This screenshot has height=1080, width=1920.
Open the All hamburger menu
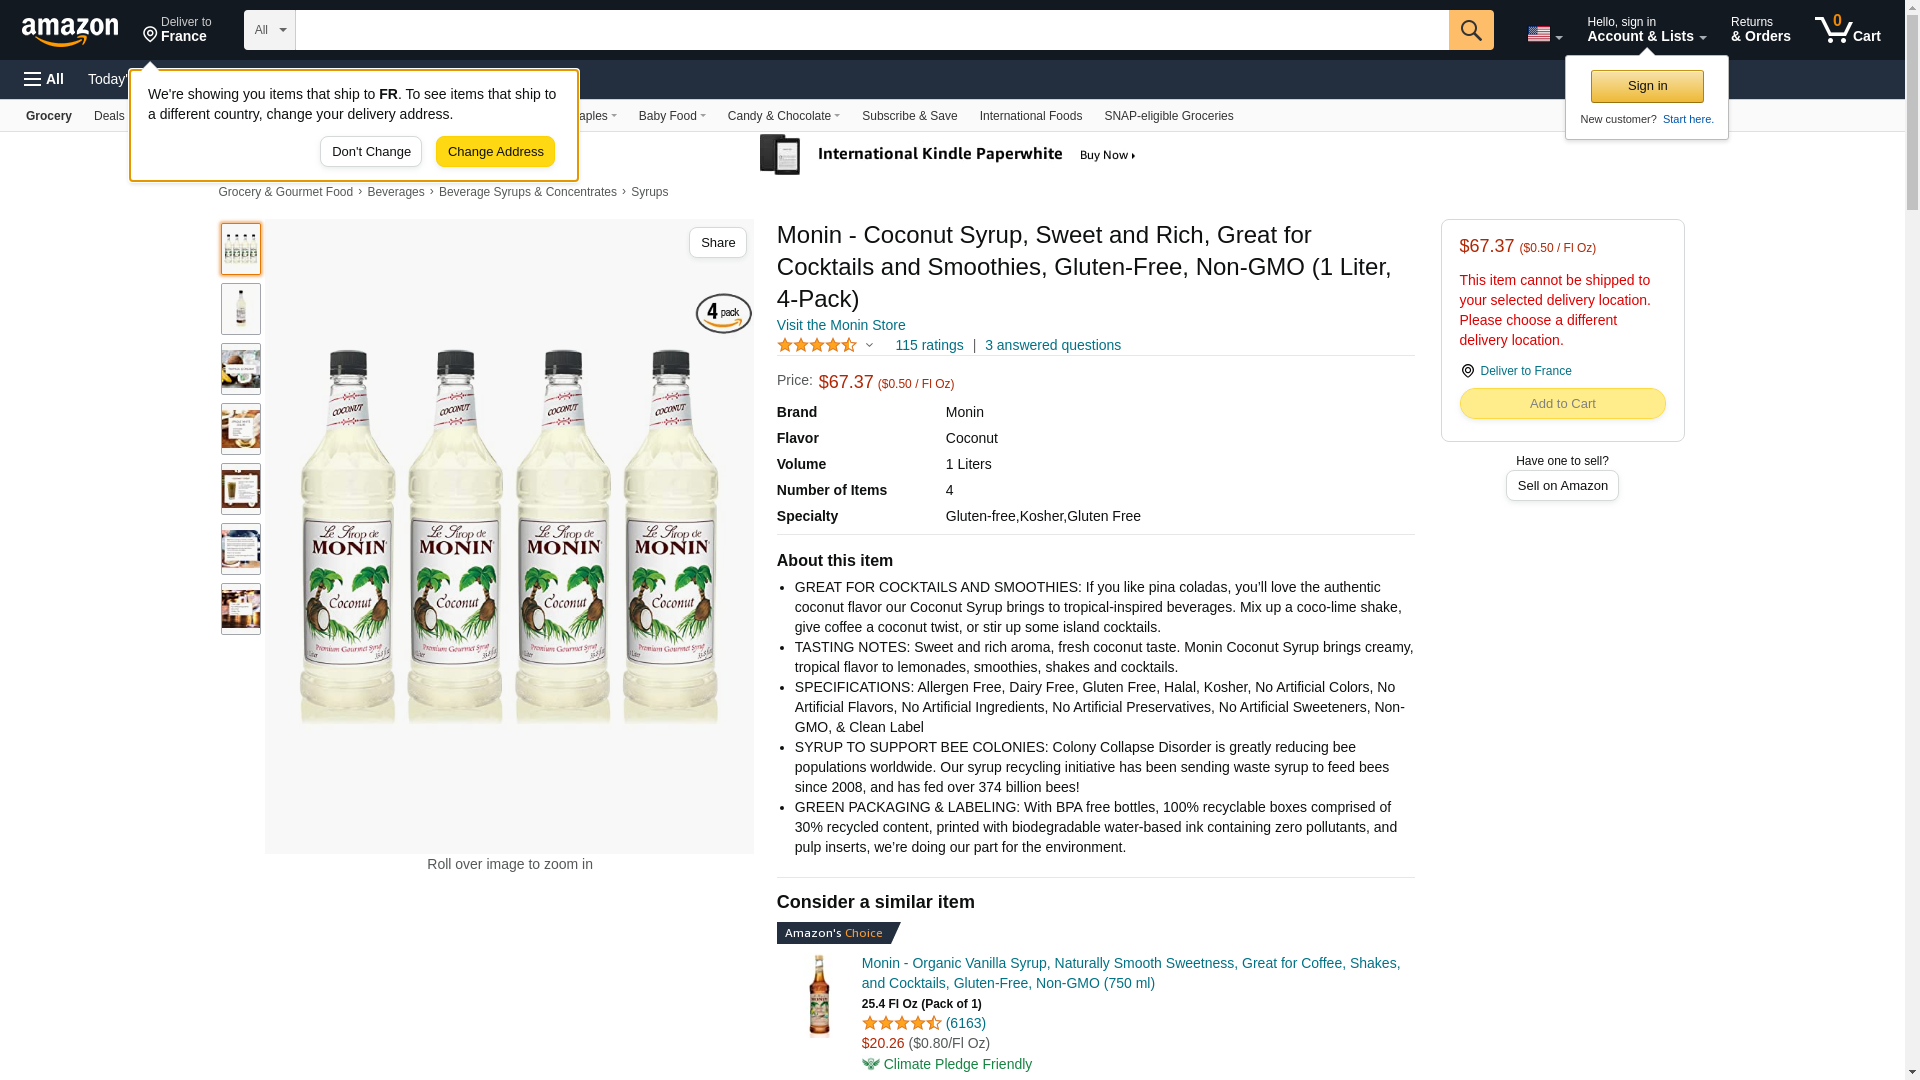pos(44,79)
